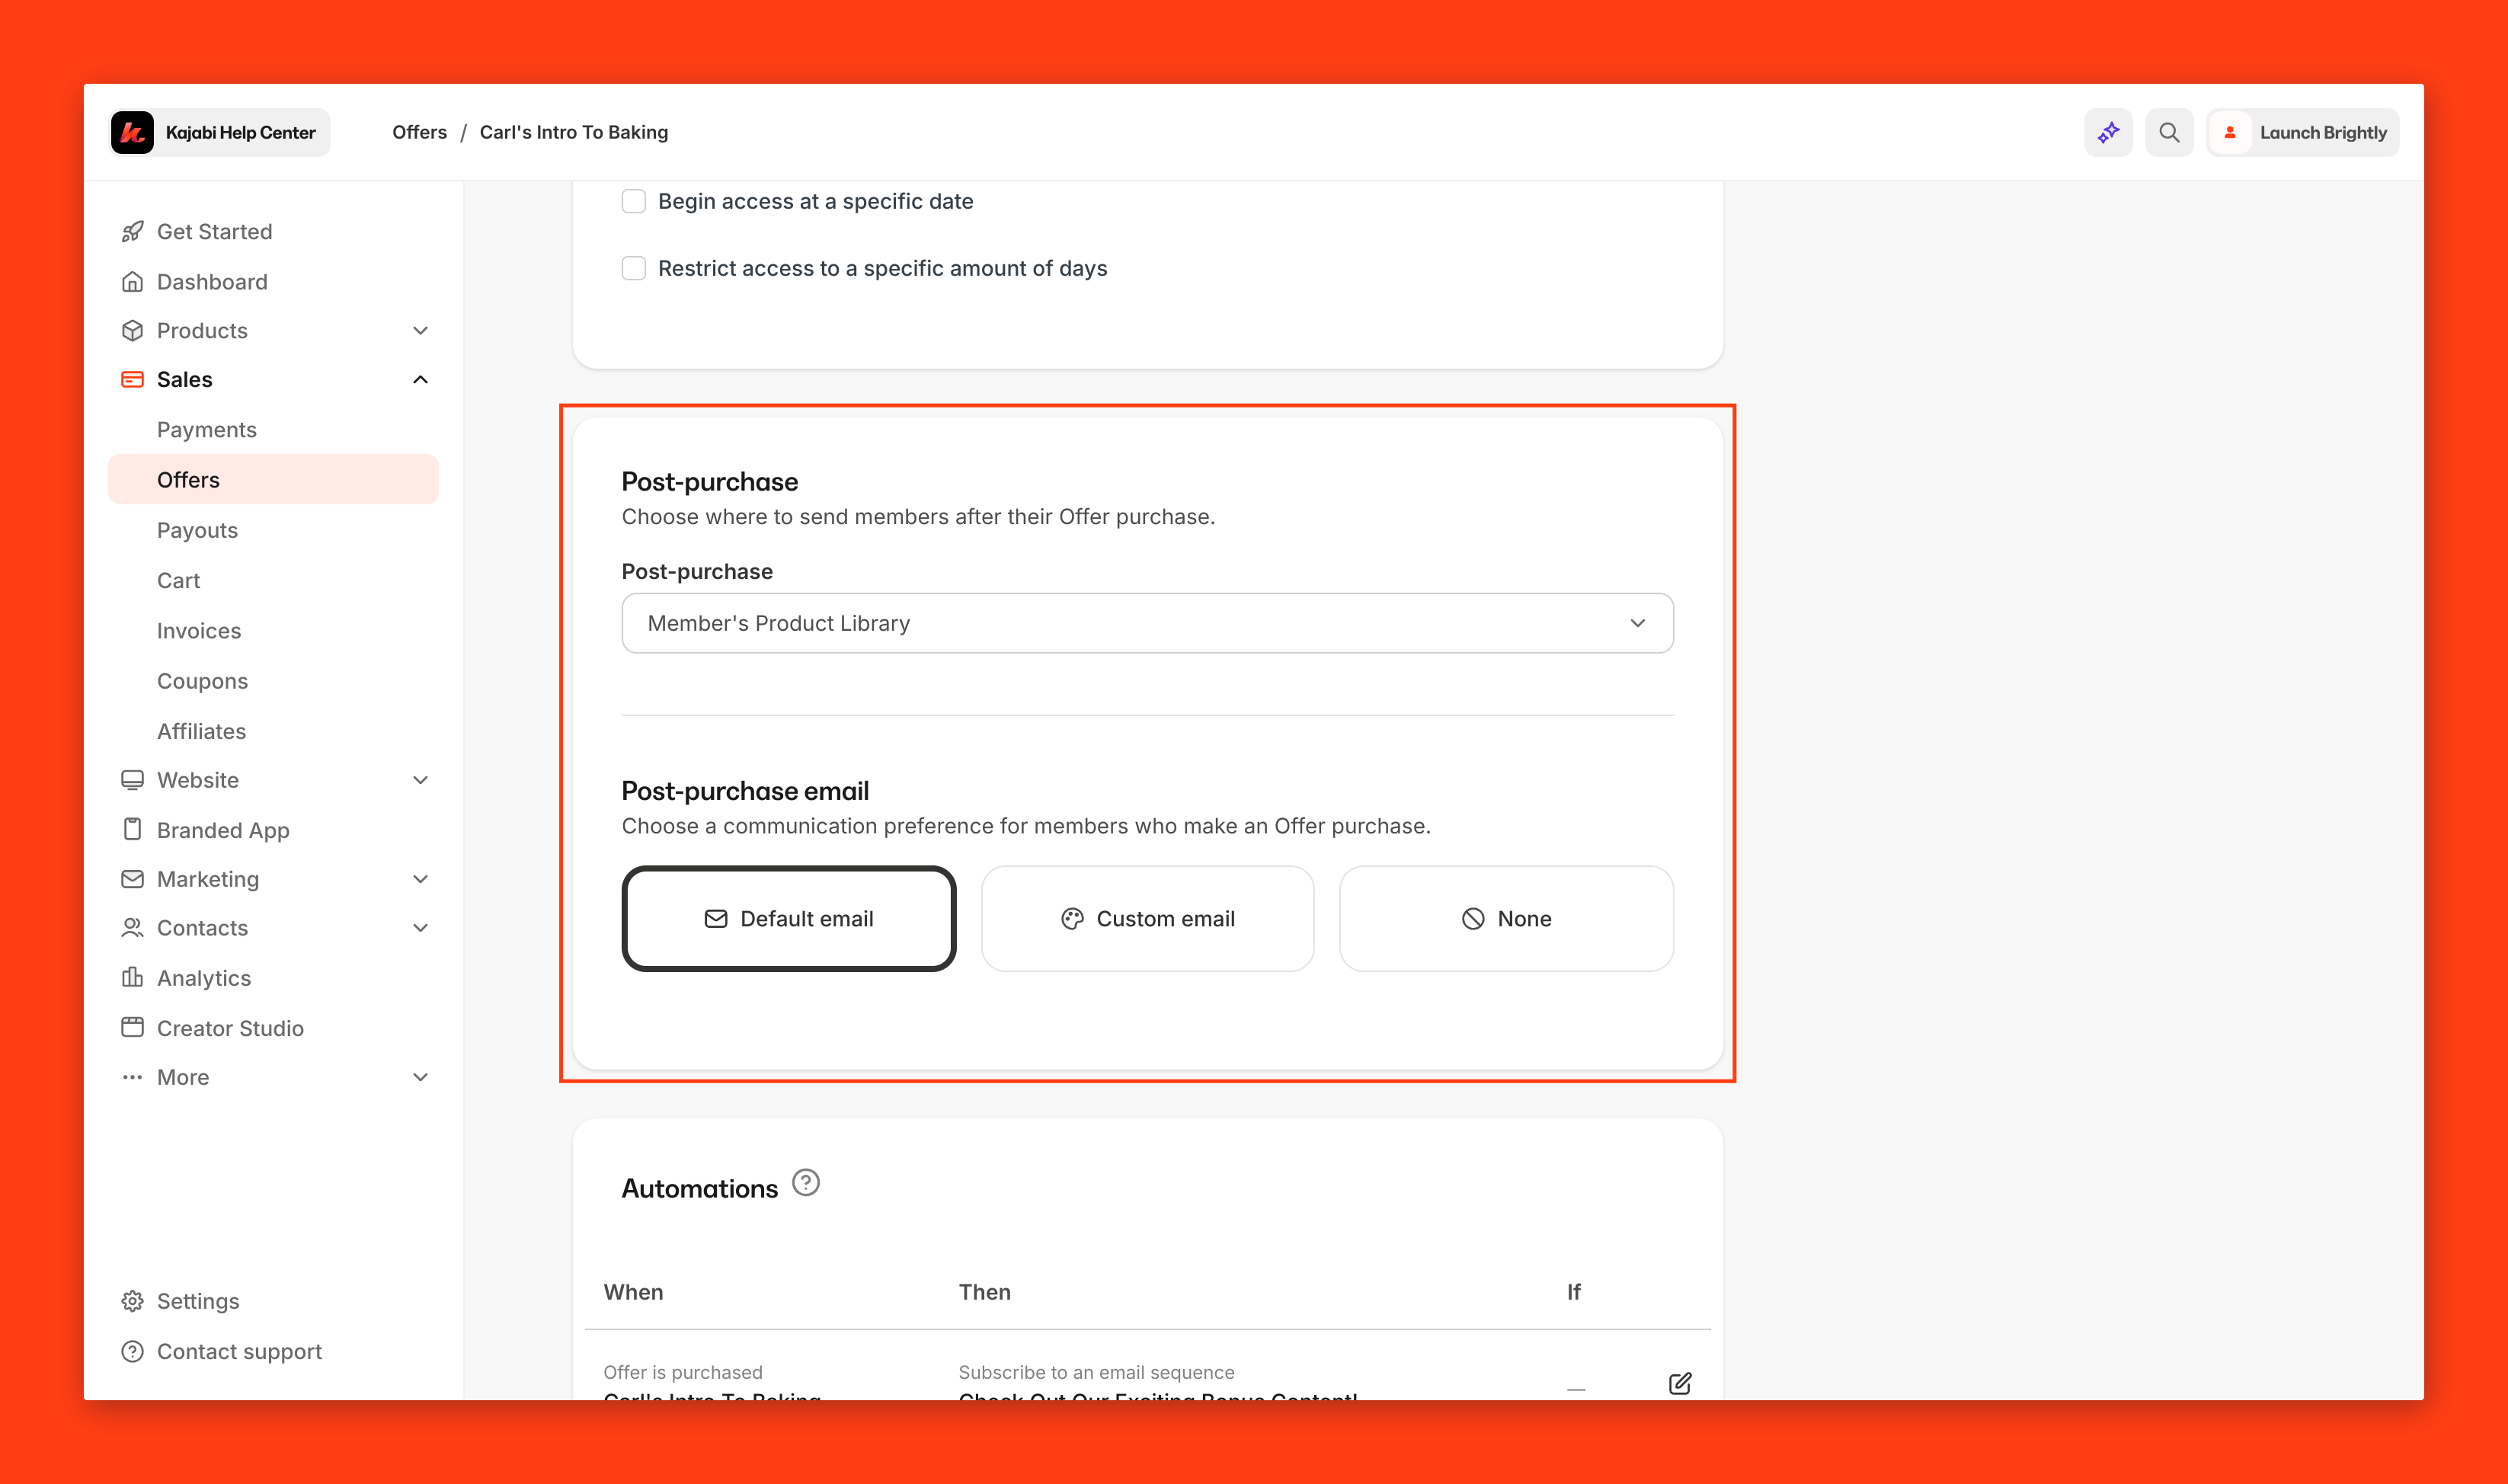Screen dimensions: 2508x1484
Task: Click the edit automation pencil icon
Action: pyautogui.click(x=1679, y=1383)
